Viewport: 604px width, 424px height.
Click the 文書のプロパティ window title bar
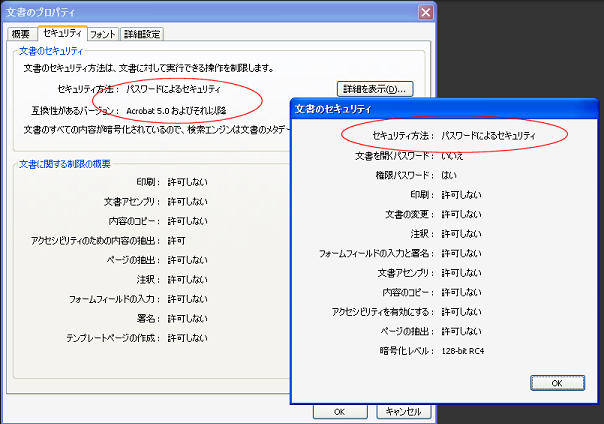tap(200, 12)
